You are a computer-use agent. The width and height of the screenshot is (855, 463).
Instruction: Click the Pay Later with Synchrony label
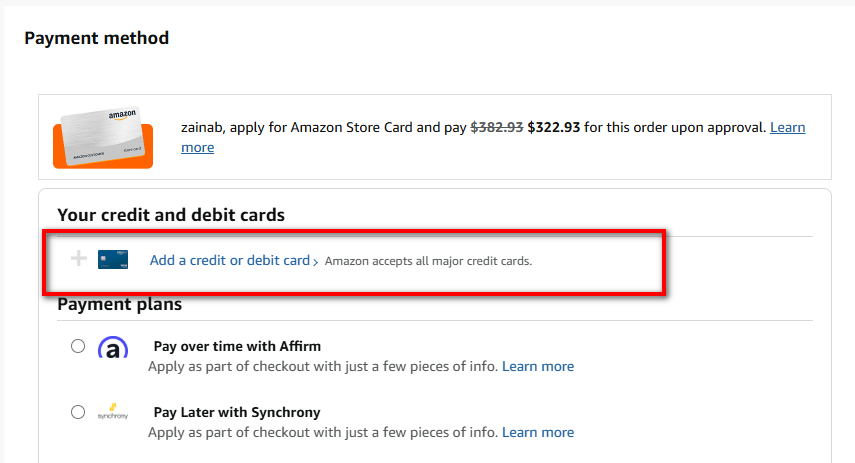coord(237,412)
